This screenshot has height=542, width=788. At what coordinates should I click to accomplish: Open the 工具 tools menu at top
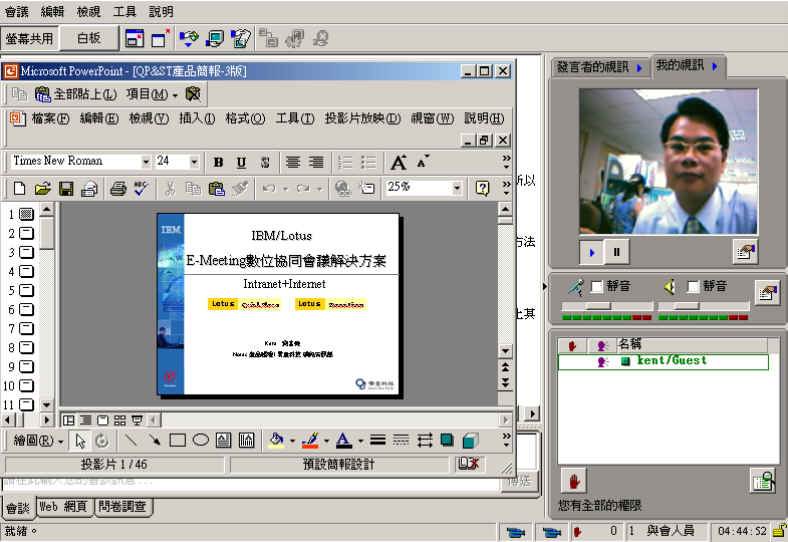coord(125,12)
